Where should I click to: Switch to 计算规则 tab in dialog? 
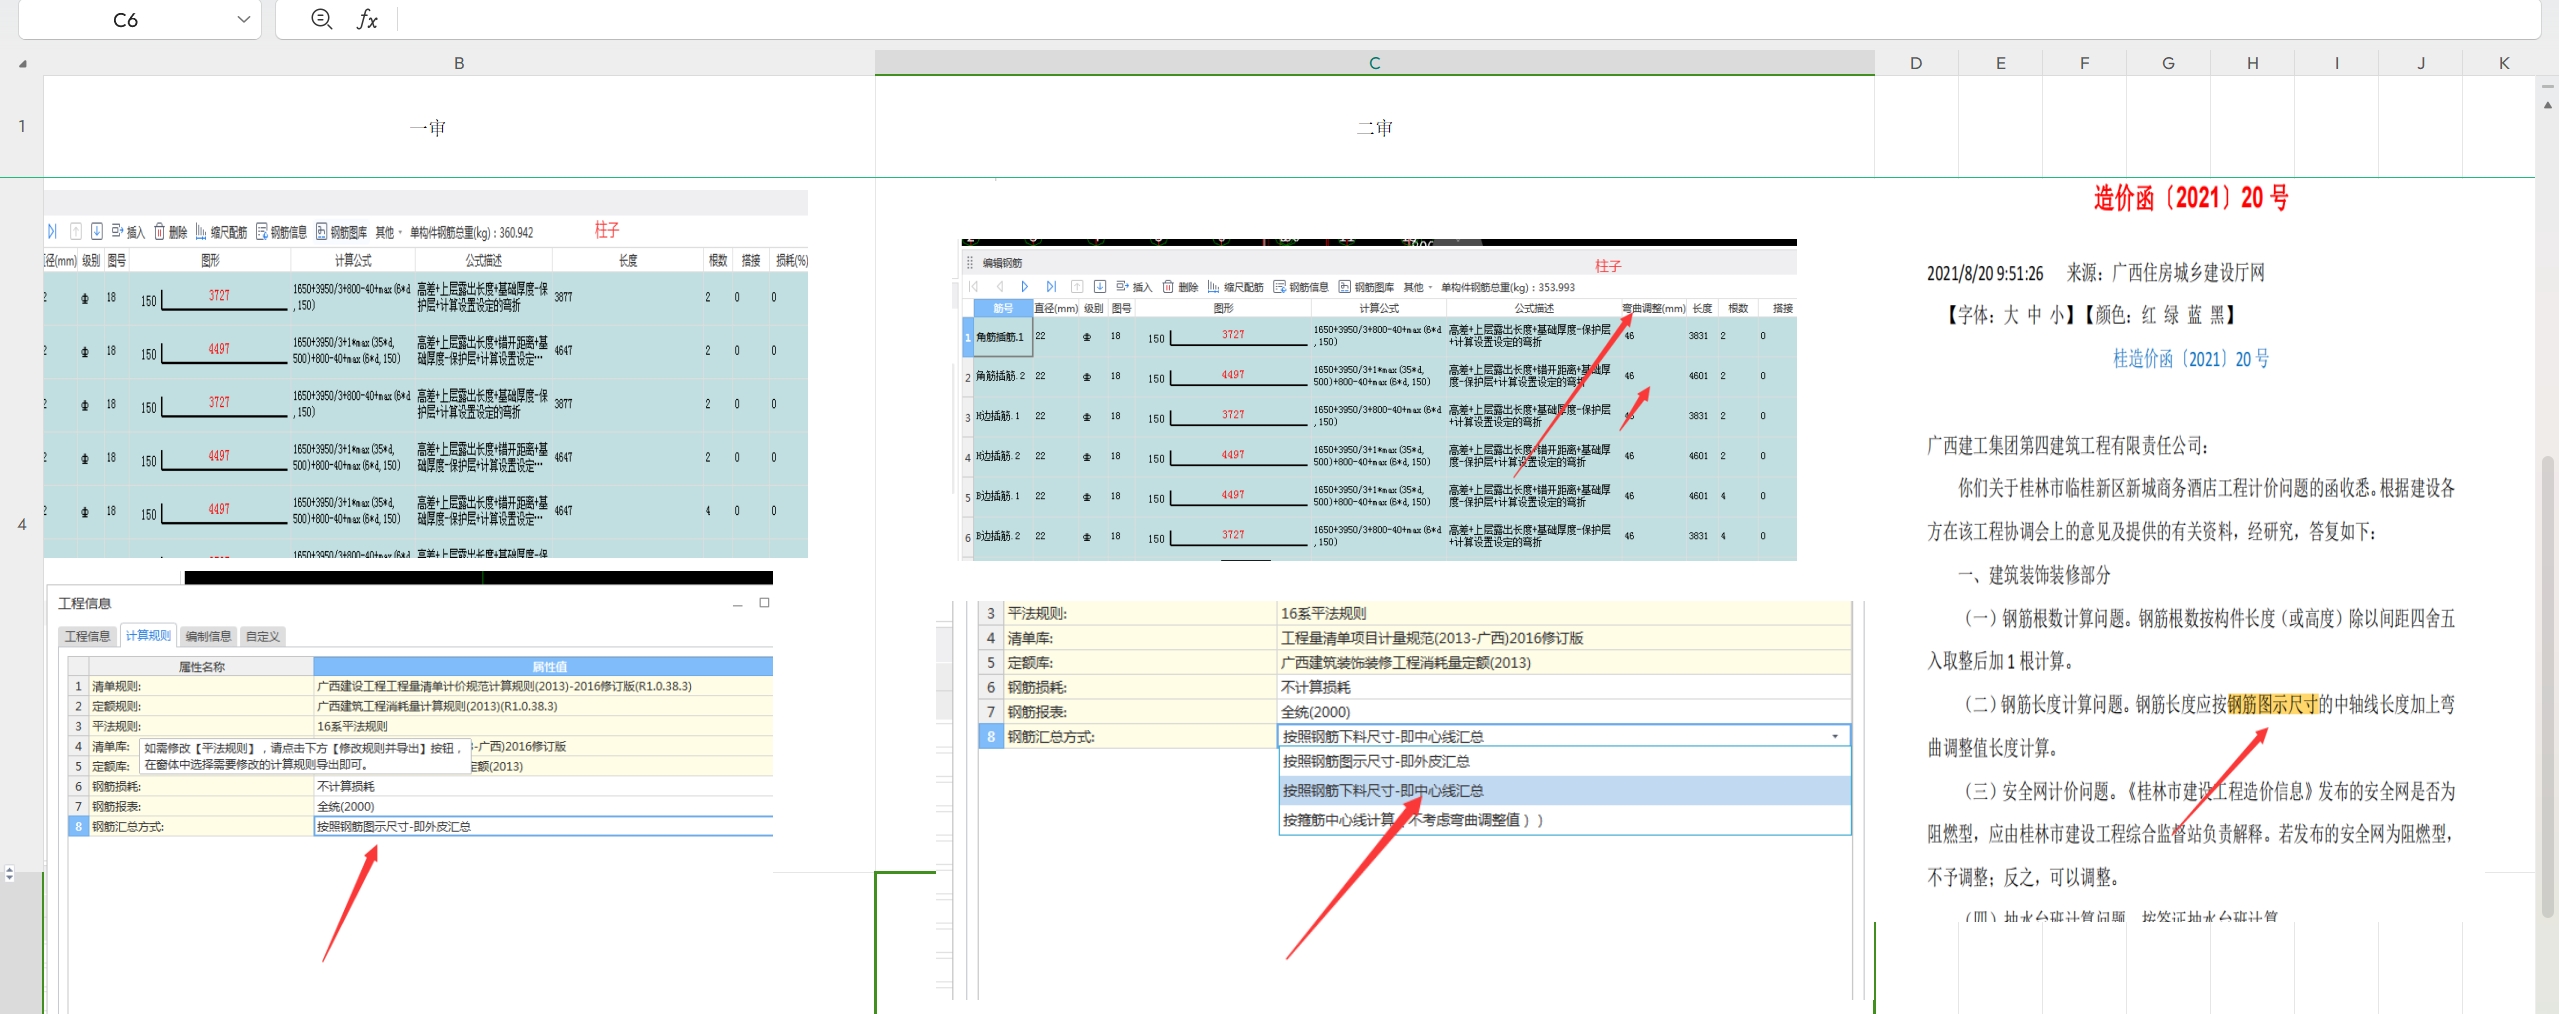point(148,636)
